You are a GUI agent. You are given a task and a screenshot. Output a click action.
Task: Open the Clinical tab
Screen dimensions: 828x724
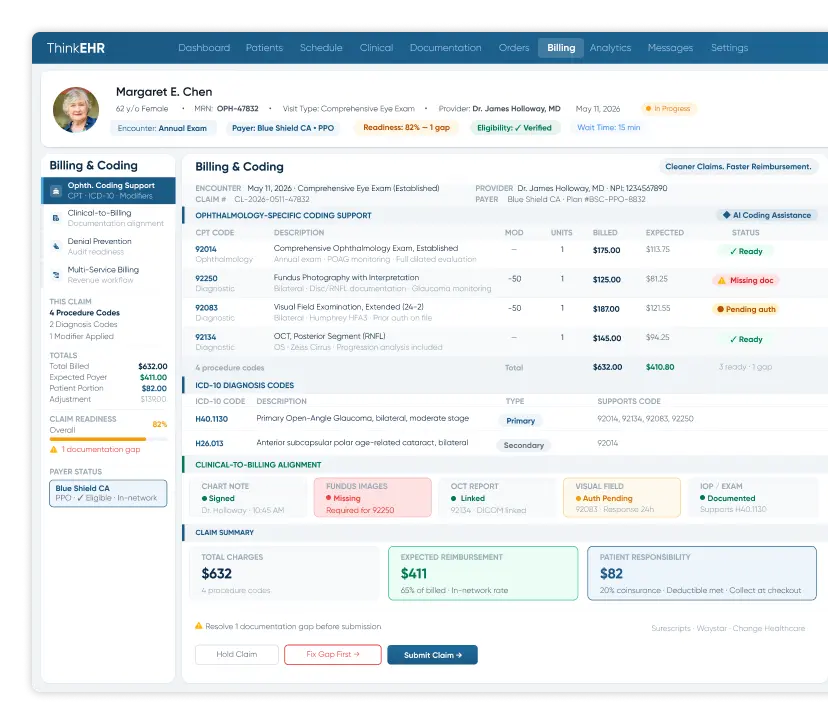376,48
